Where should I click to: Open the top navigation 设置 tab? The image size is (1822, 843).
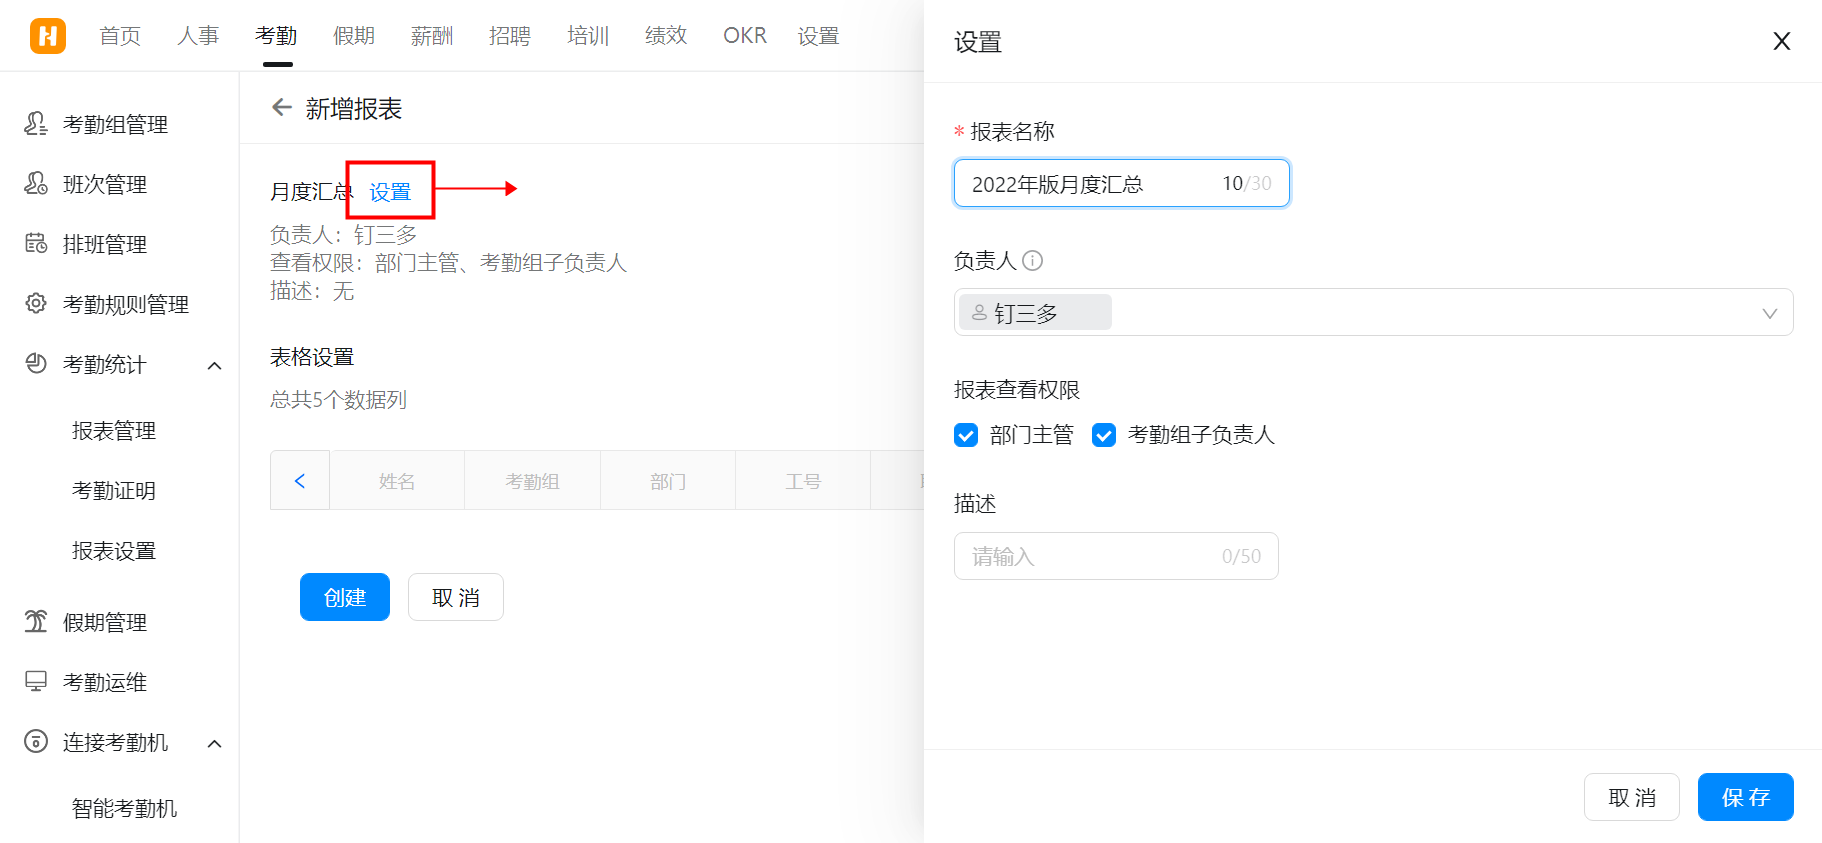click(818, 36)
